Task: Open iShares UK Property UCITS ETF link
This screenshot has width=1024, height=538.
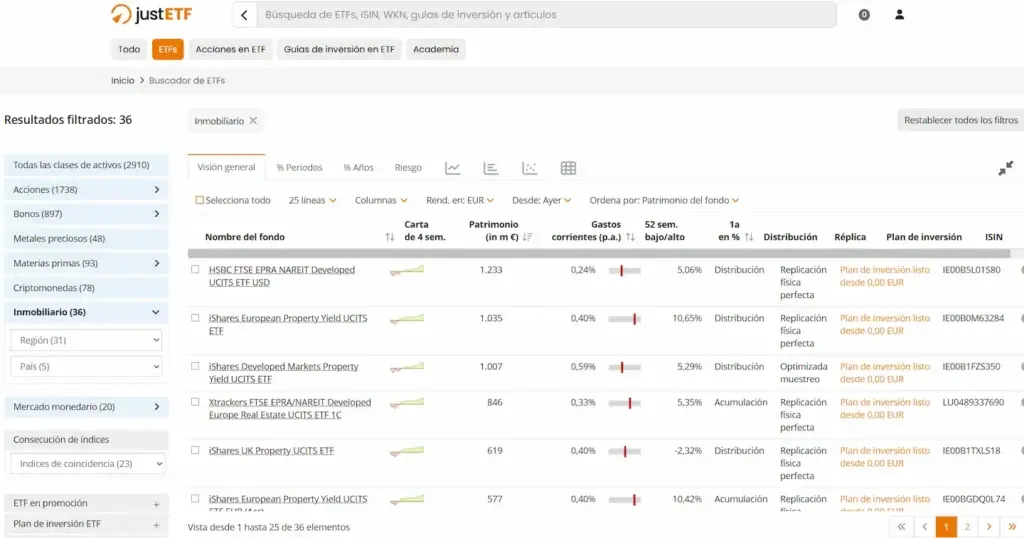Action: 271,451
